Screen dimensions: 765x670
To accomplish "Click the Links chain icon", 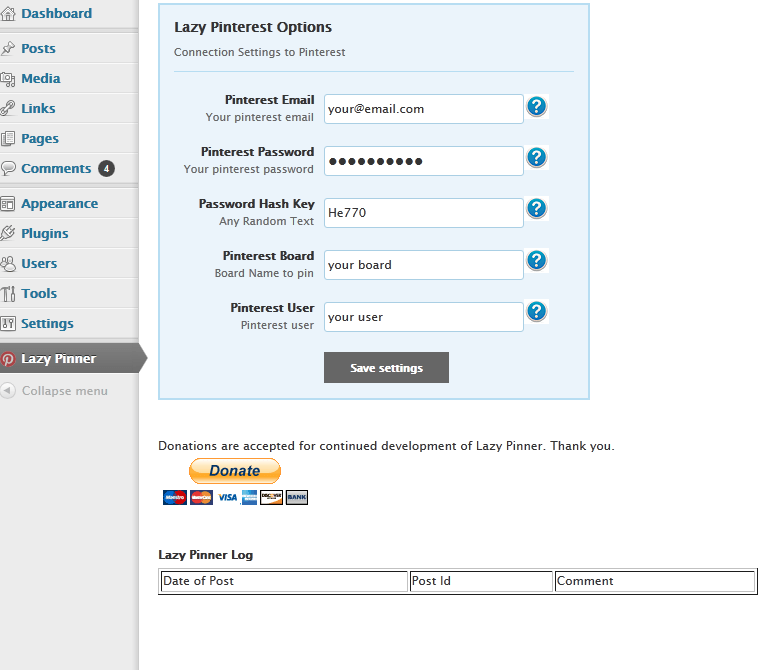I will [8, 108].
